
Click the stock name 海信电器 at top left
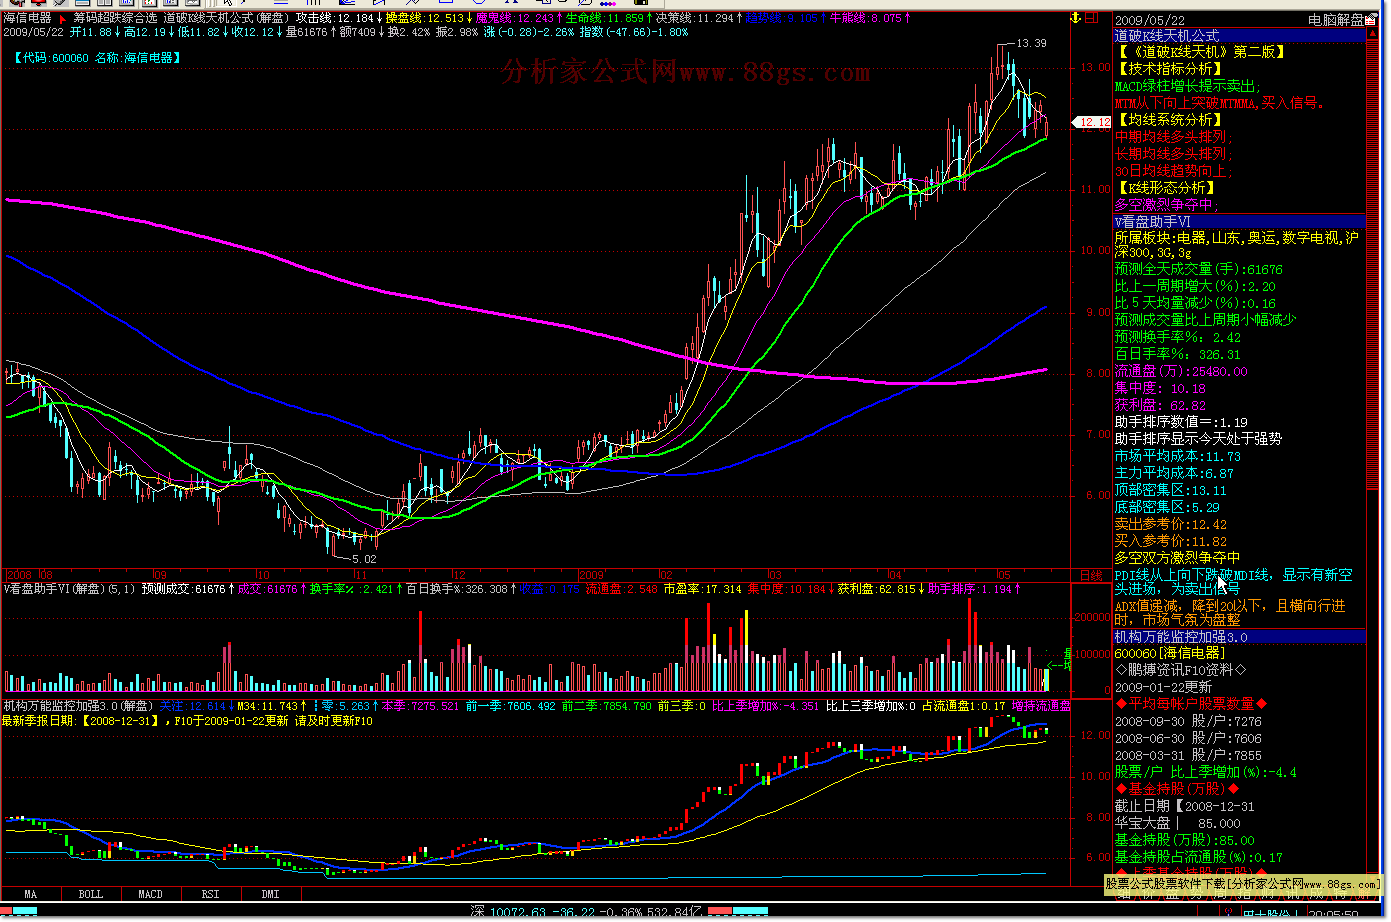[x=28, y=18]
